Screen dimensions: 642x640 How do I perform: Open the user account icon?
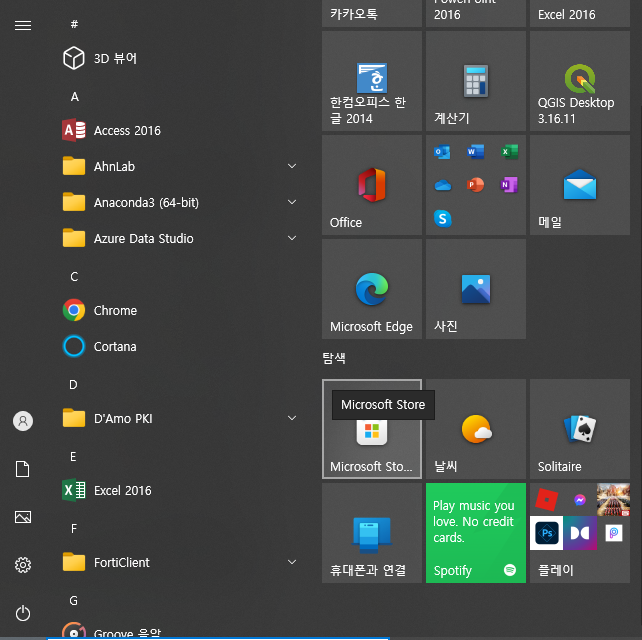click(23, 421)
